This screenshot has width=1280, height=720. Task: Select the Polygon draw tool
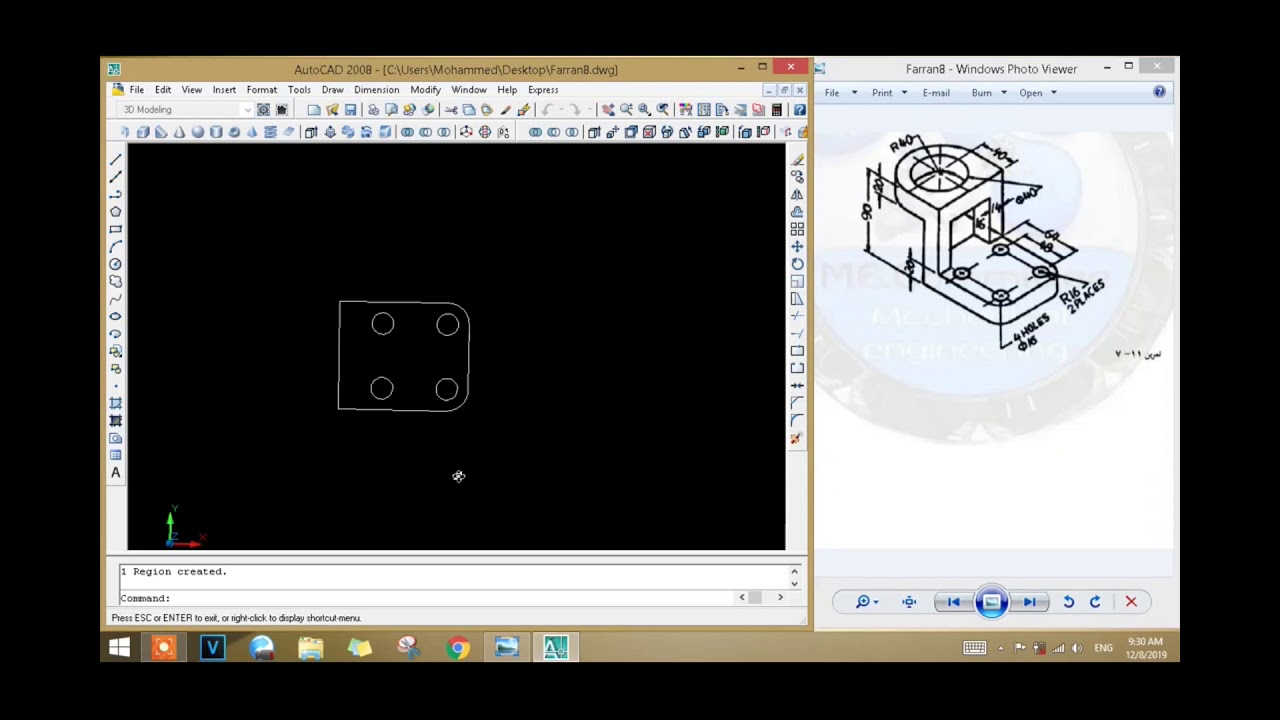(x=115, y=212)
